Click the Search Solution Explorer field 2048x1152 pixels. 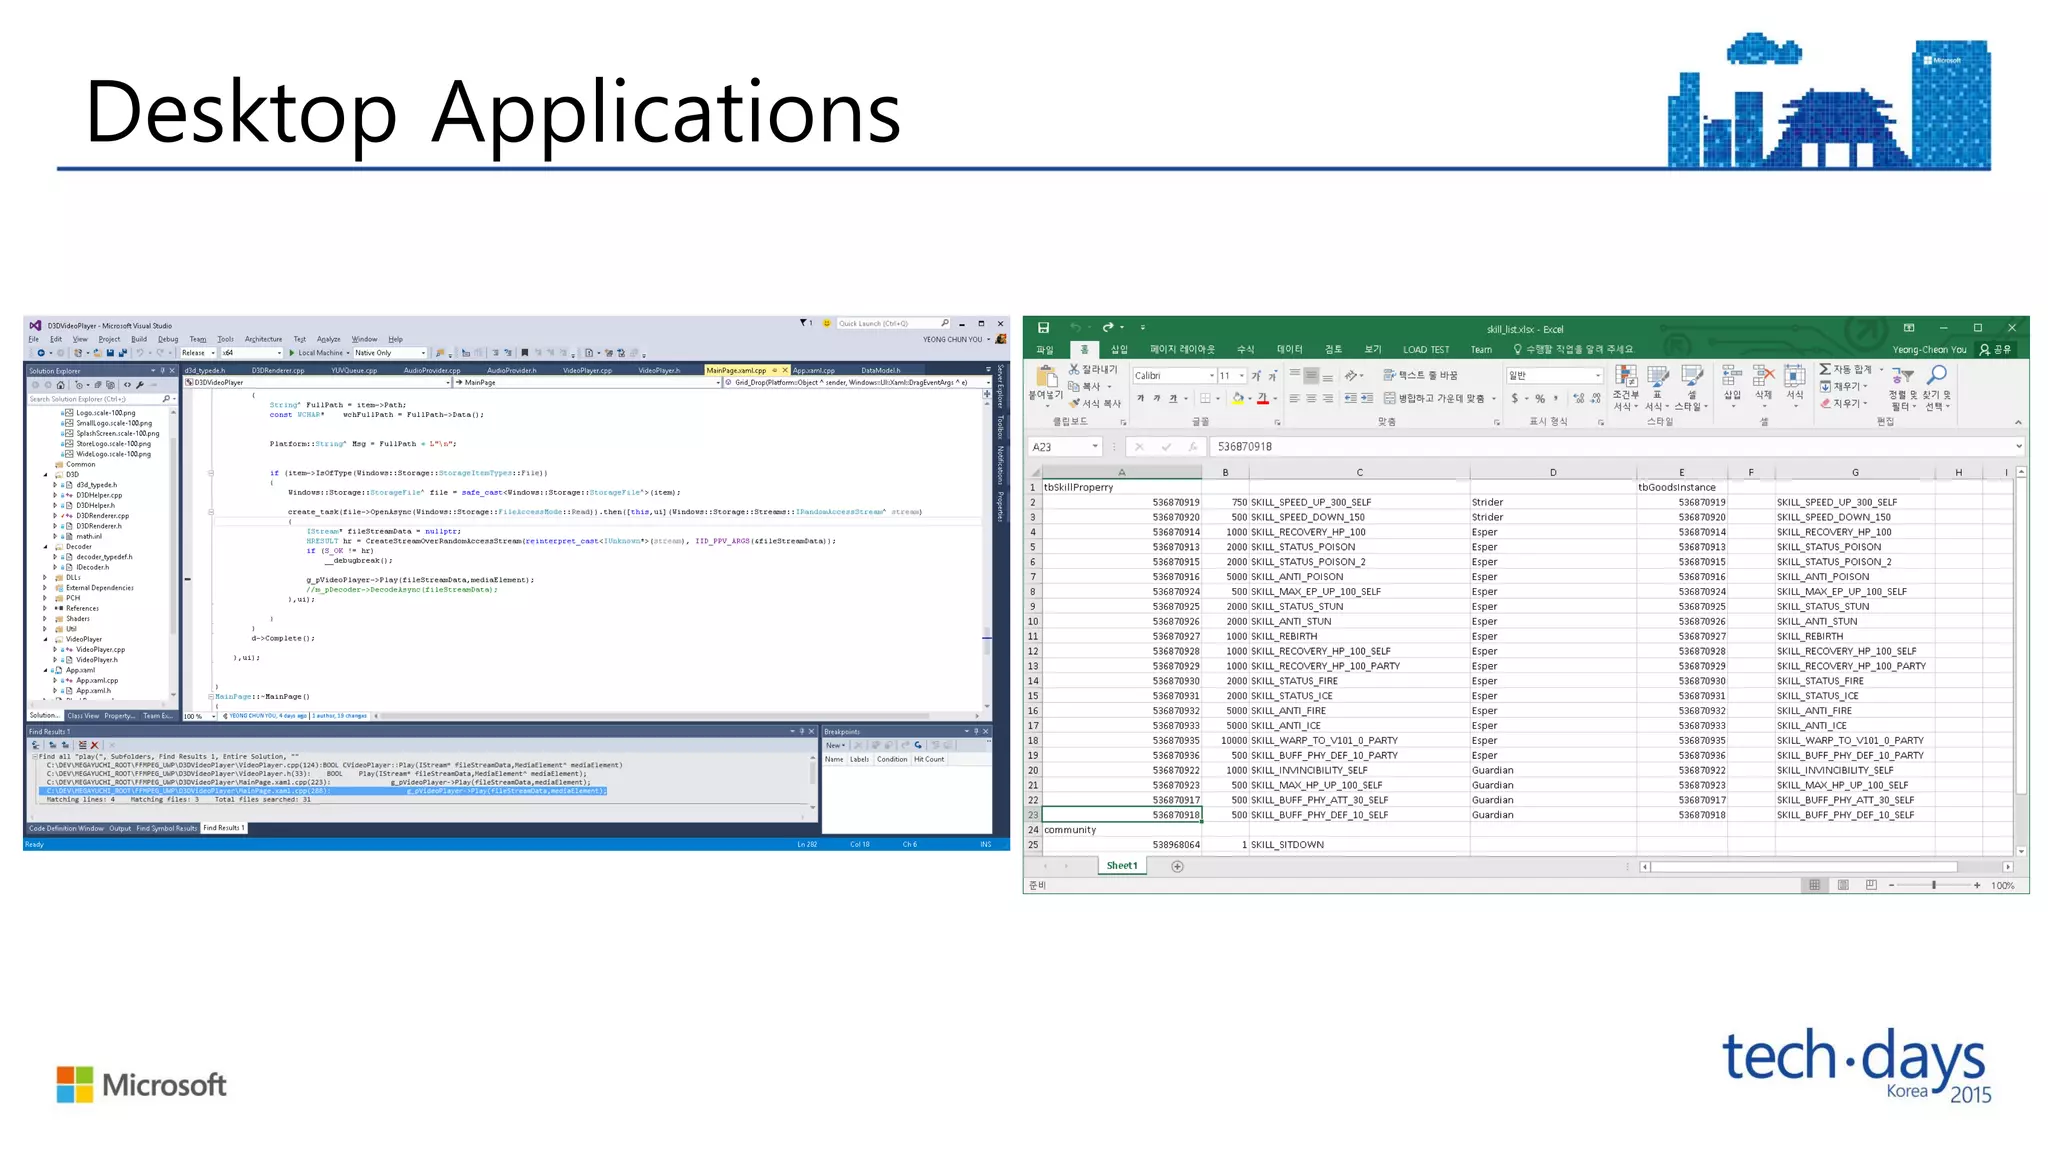tap(103, 399)
